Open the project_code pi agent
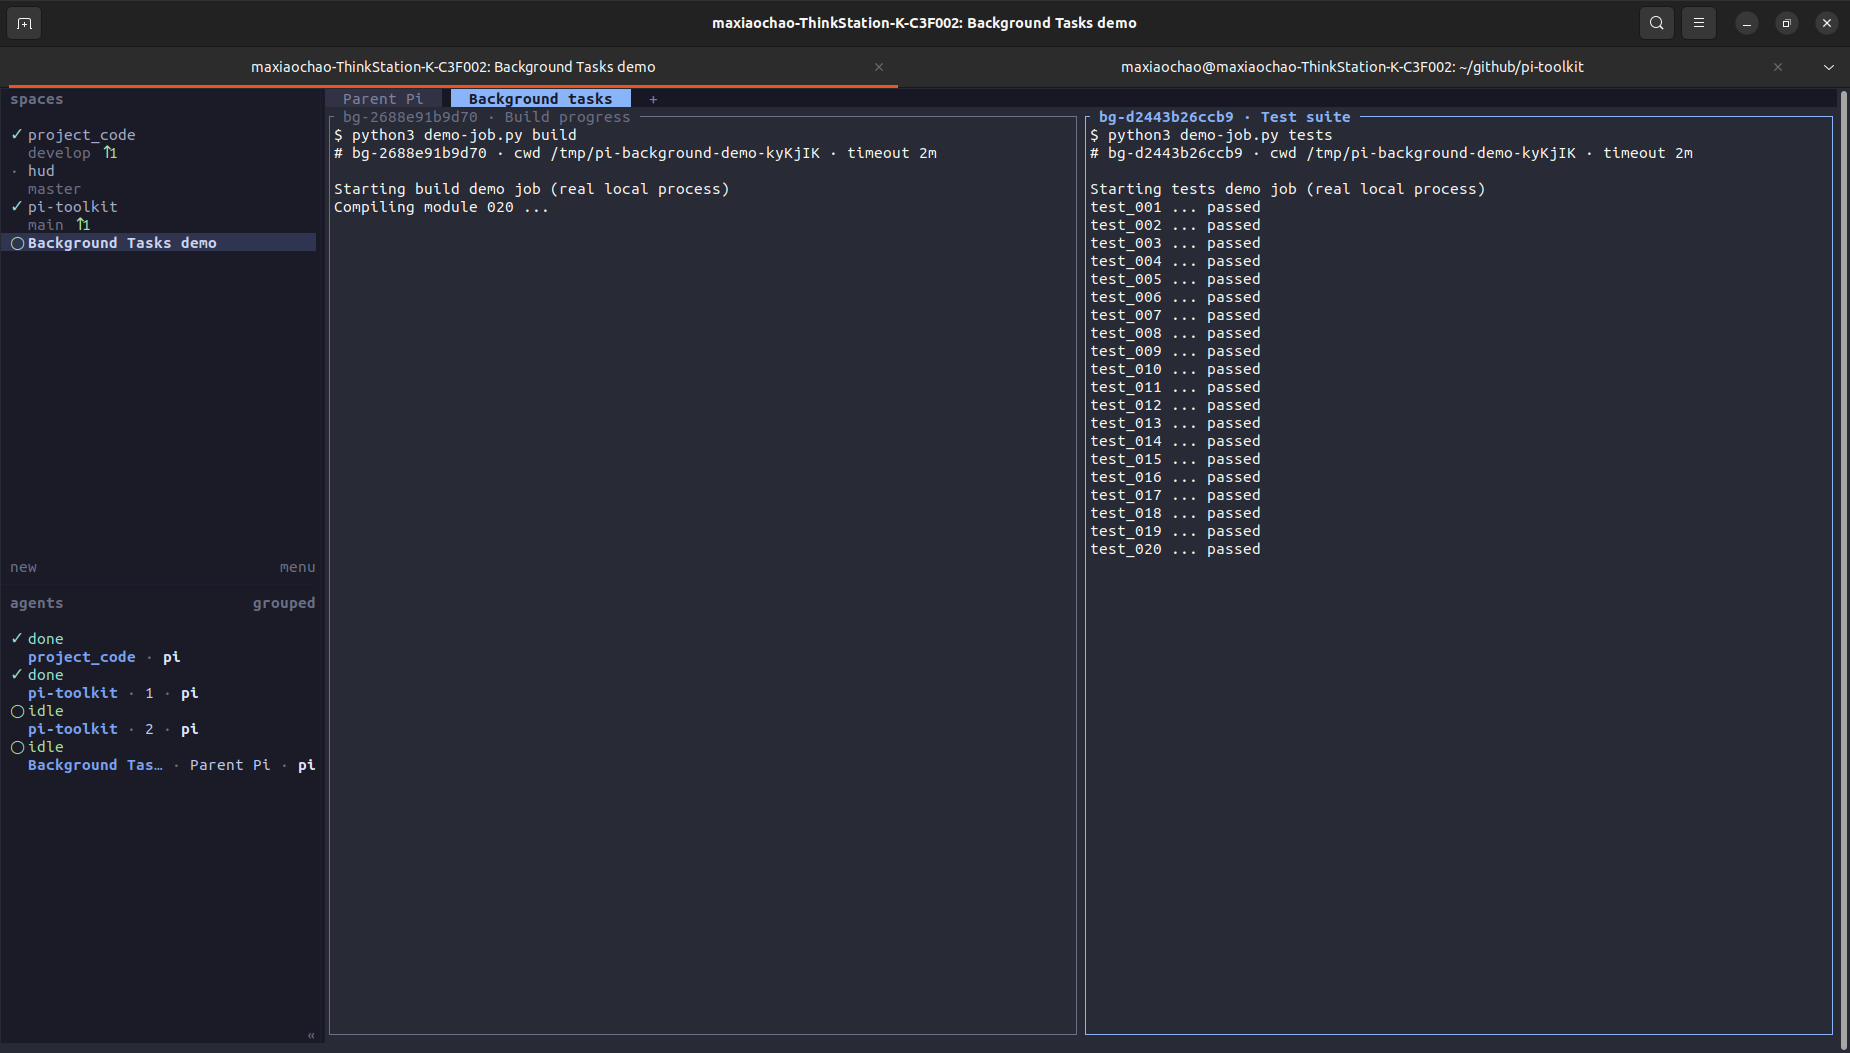Image resolution: width=1850 pixels, height=1053 pixels. click(x=104, y=657)
